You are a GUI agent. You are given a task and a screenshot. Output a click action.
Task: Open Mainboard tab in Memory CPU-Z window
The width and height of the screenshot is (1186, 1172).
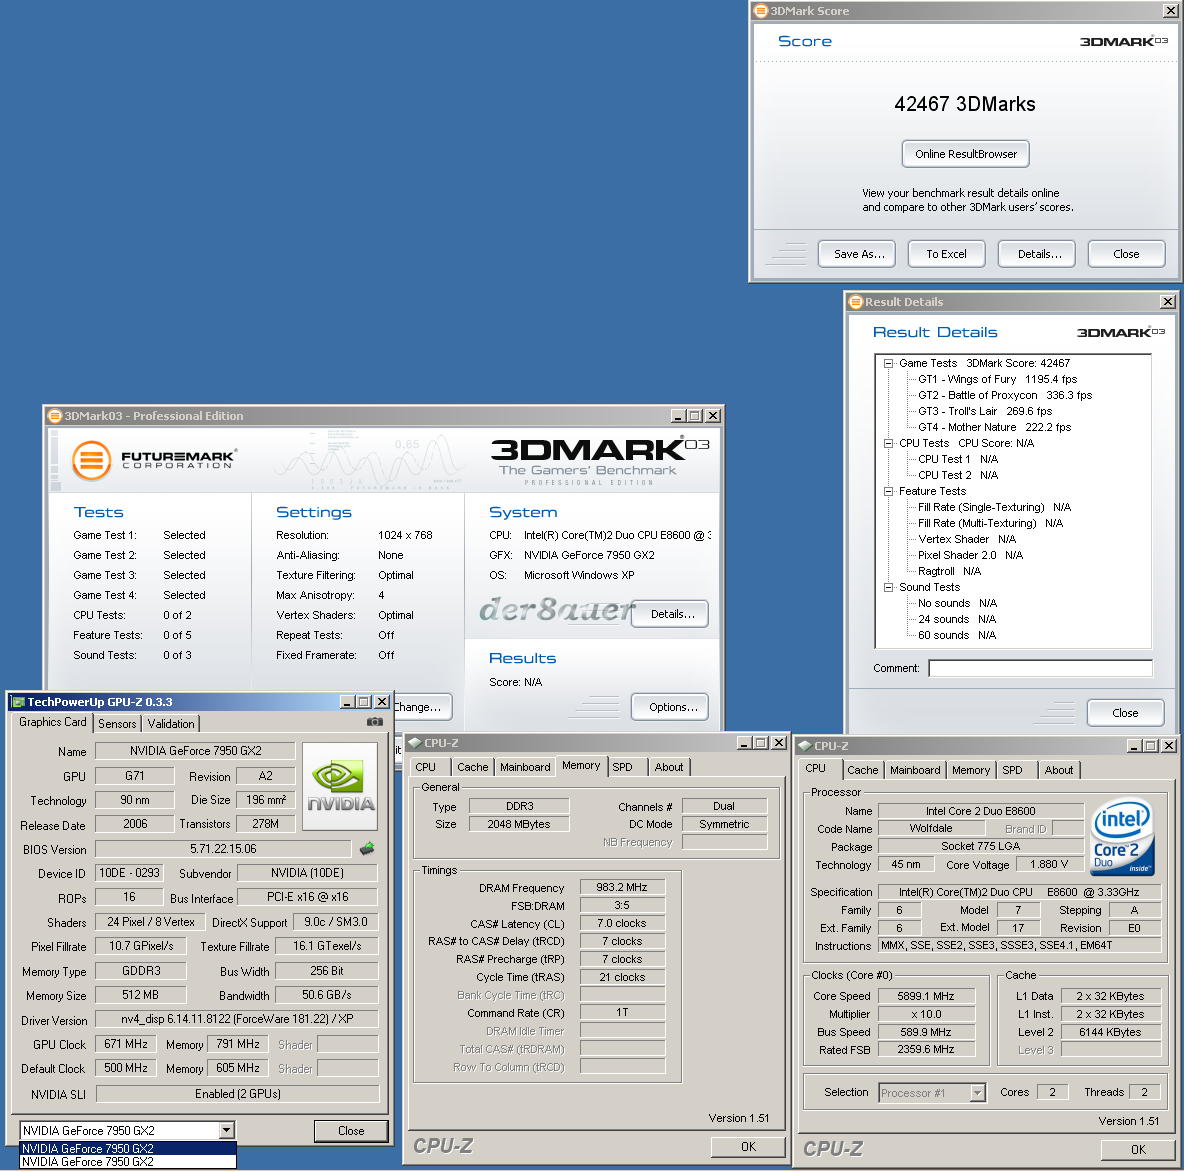coord(525,767)
